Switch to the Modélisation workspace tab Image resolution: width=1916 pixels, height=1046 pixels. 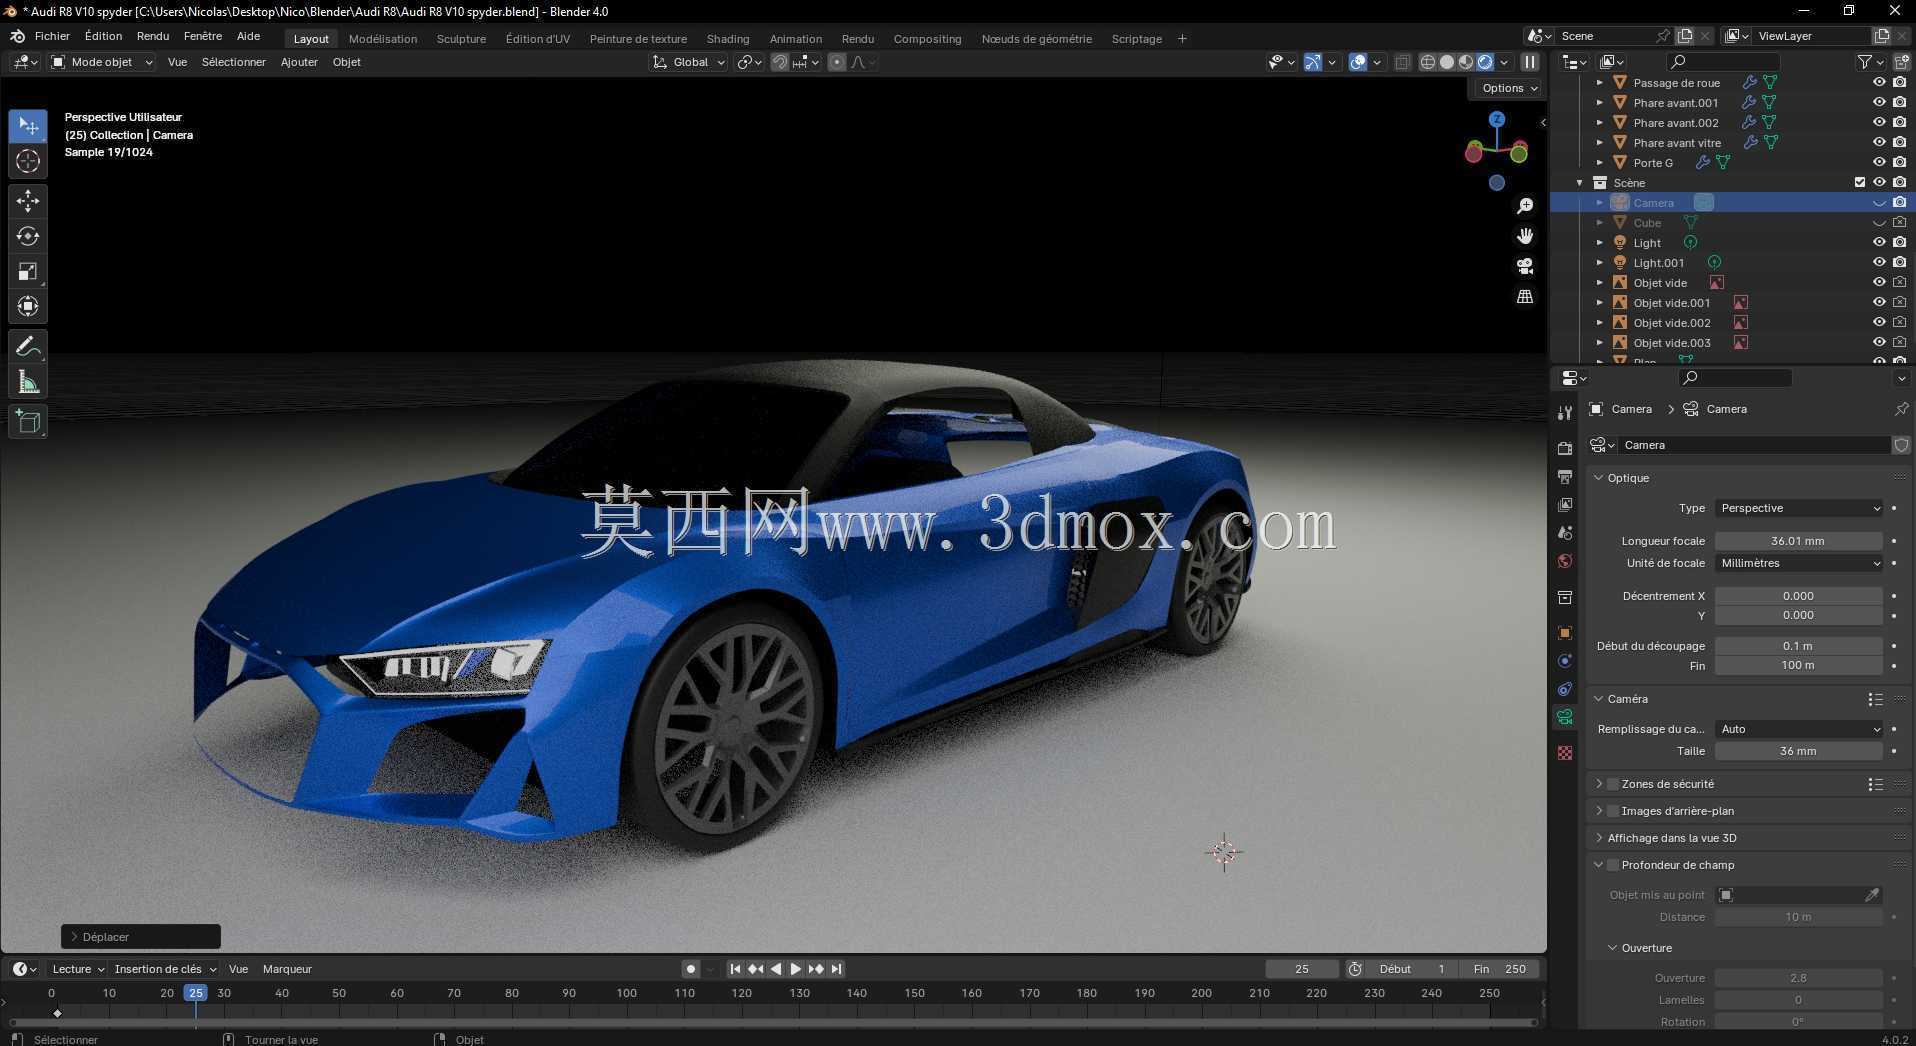[x=383, y=39]
